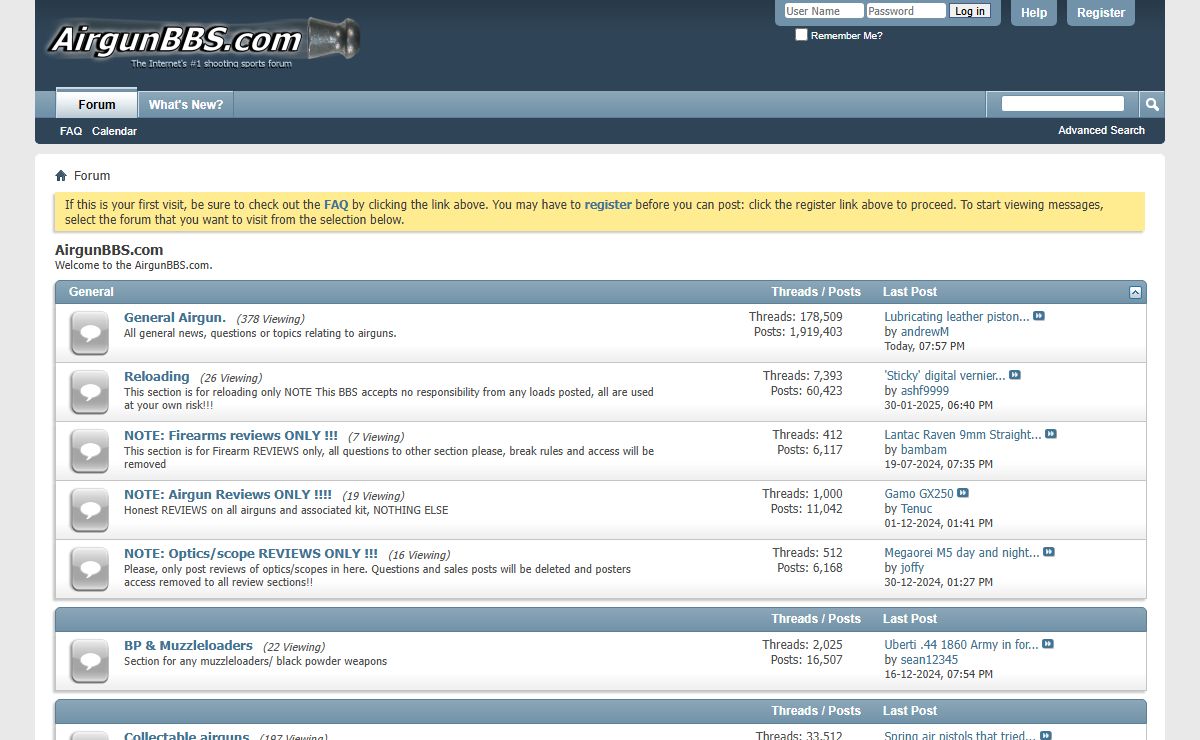1200x740 pixels.
Task: Click the Airgun Reviews forum status icon
Action: (90, 510)
